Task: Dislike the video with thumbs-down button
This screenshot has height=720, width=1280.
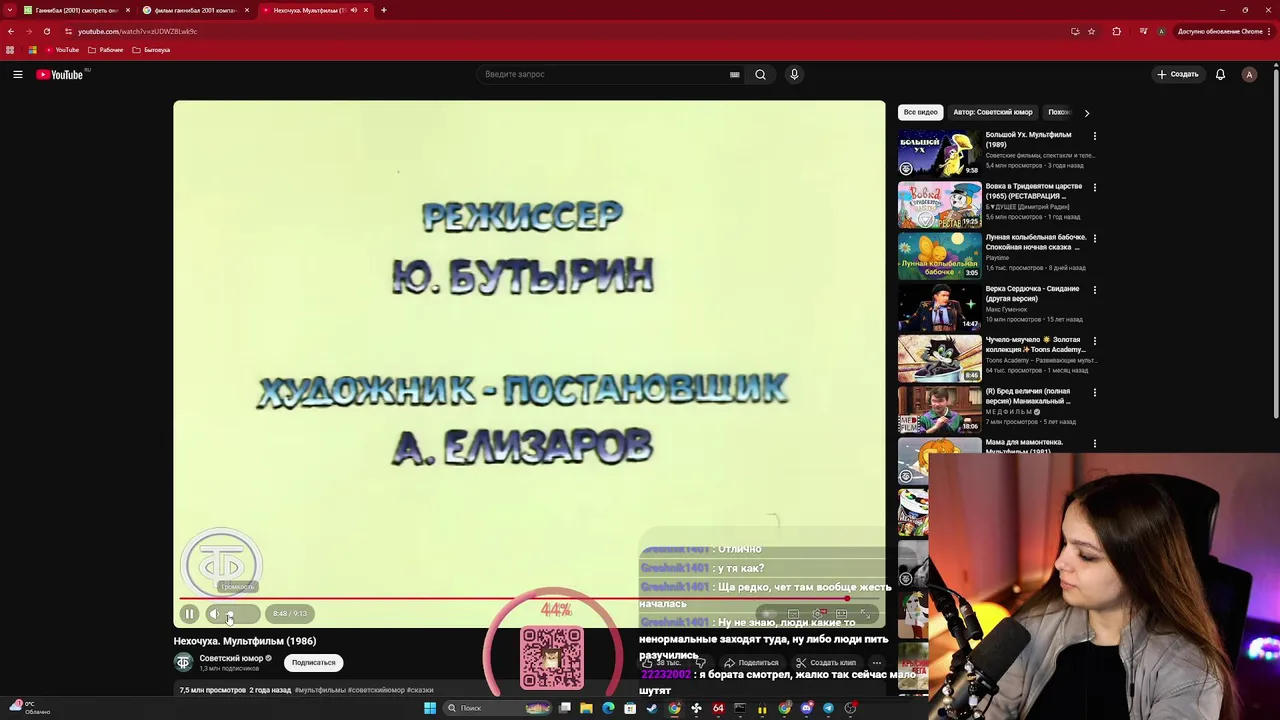Action: pos(700,662)
